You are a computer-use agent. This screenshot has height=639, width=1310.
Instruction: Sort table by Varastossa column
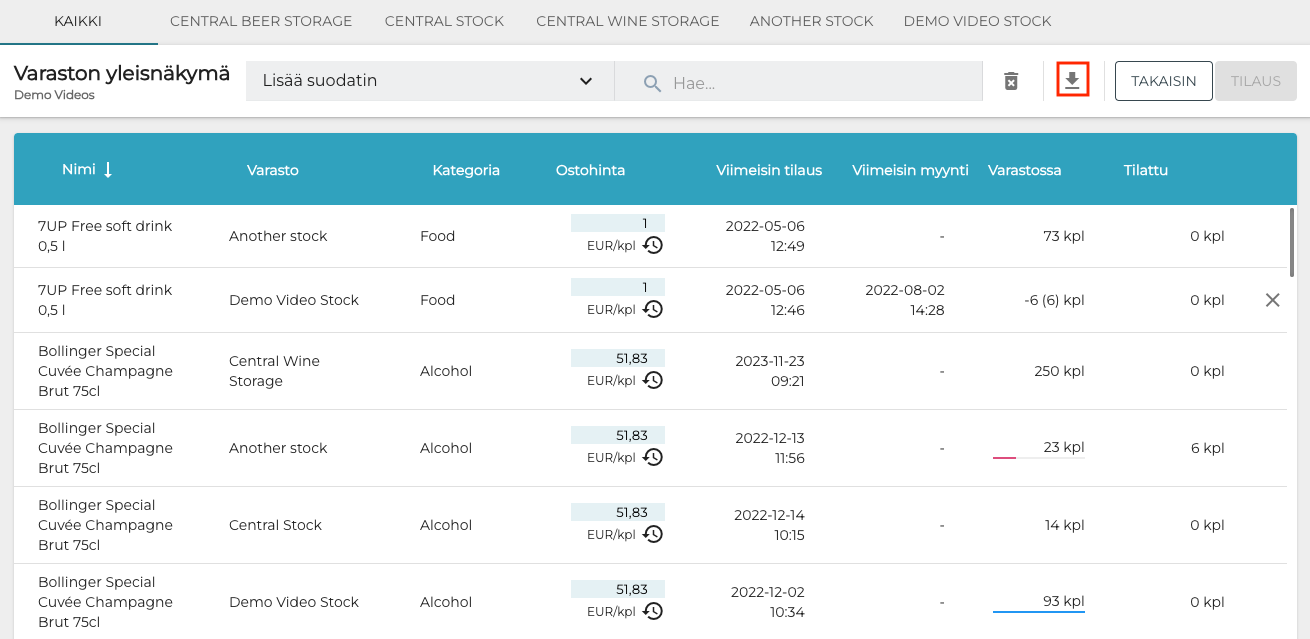click(1024, 170)
